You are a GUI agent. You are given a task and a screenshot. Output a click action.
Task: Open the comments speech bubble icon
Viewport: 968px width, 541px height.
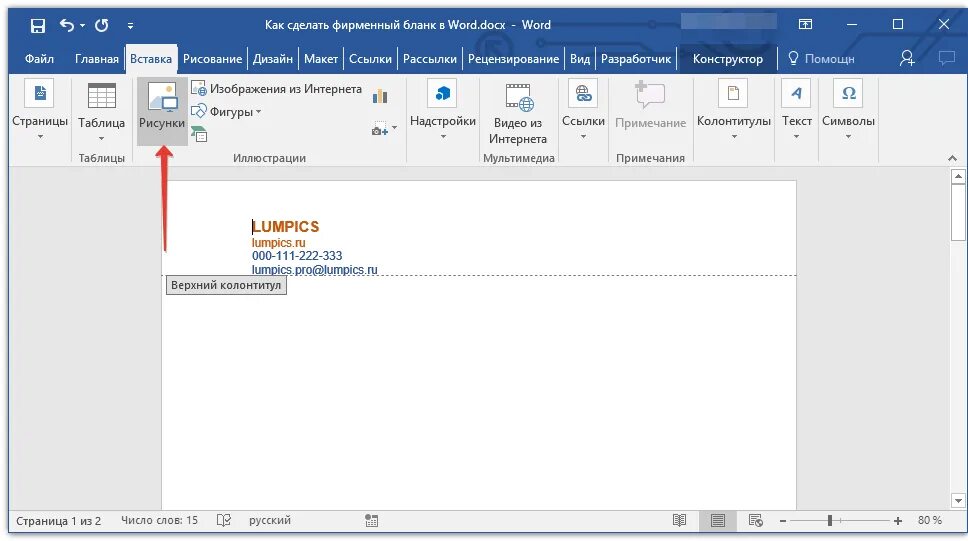[946, 58]
